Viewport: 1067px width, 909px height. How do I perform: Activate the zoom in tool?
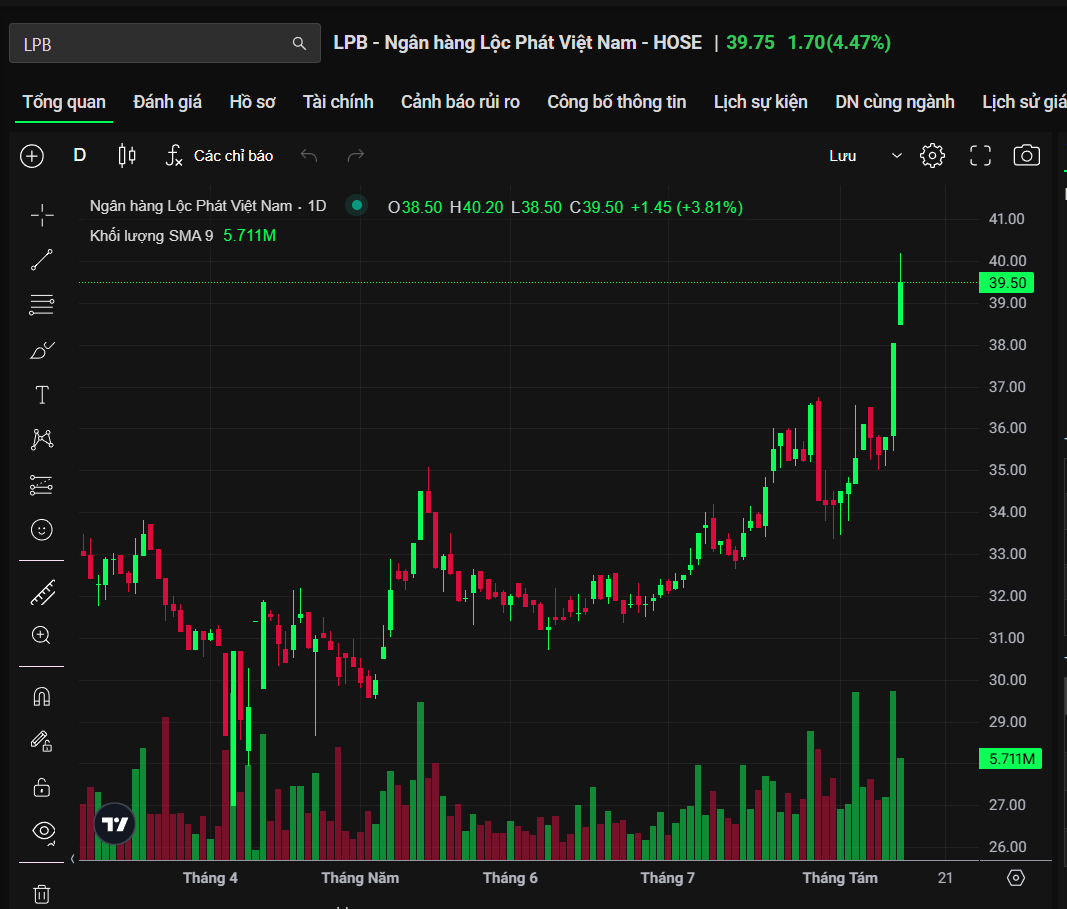point(42,635)
